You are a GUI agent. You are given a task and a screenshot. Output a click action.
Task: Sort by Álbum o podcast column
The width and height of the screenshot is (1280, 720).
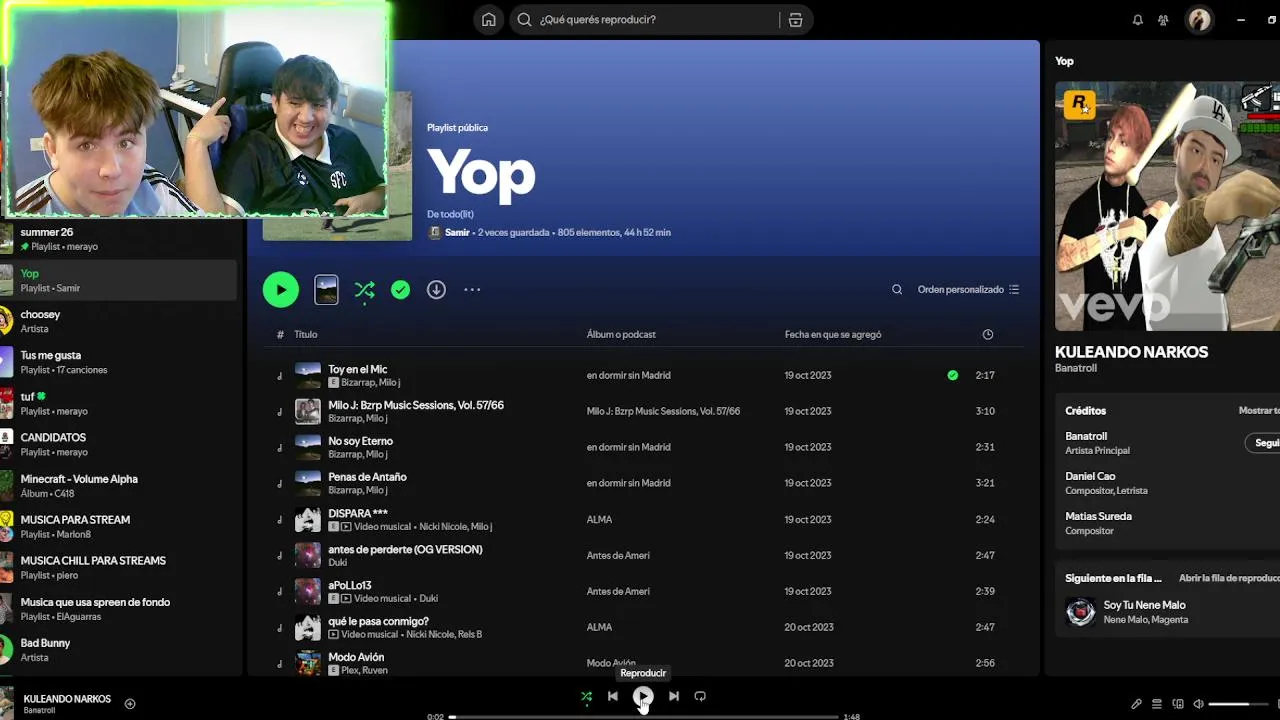(621, 334)
